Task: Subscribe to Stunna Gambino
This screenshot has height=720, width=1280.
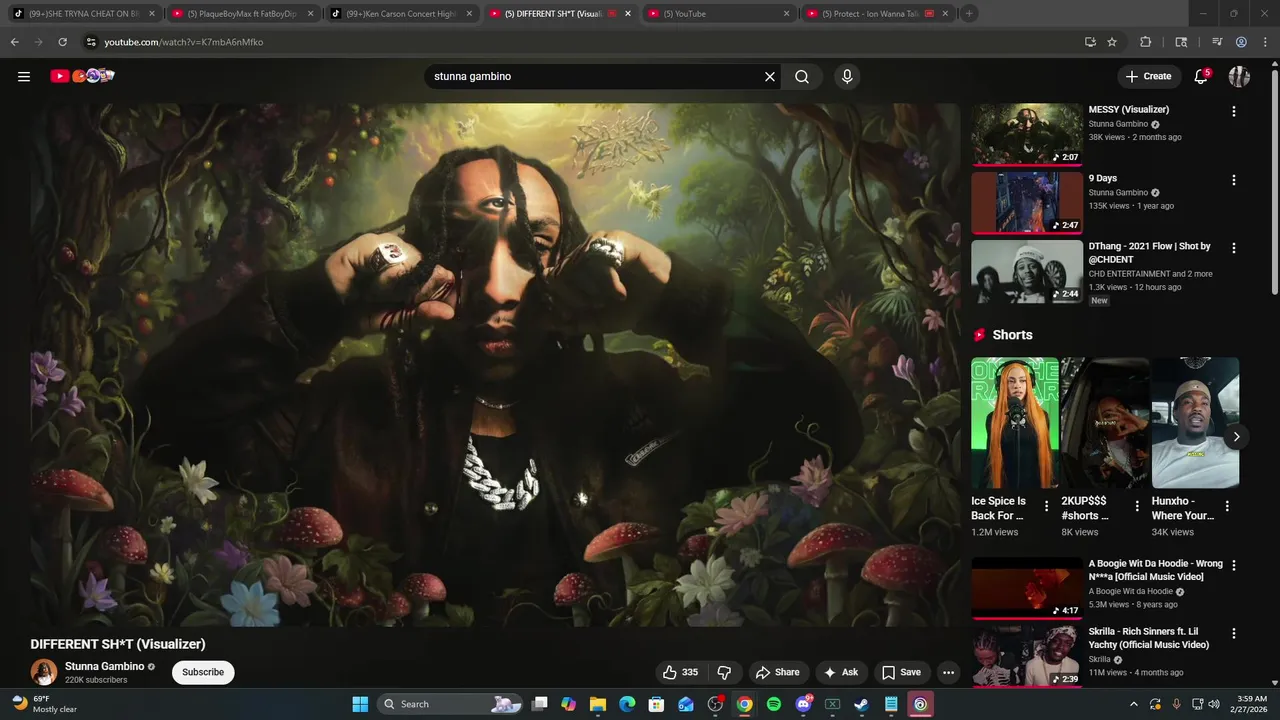Action: click(203, 672)
